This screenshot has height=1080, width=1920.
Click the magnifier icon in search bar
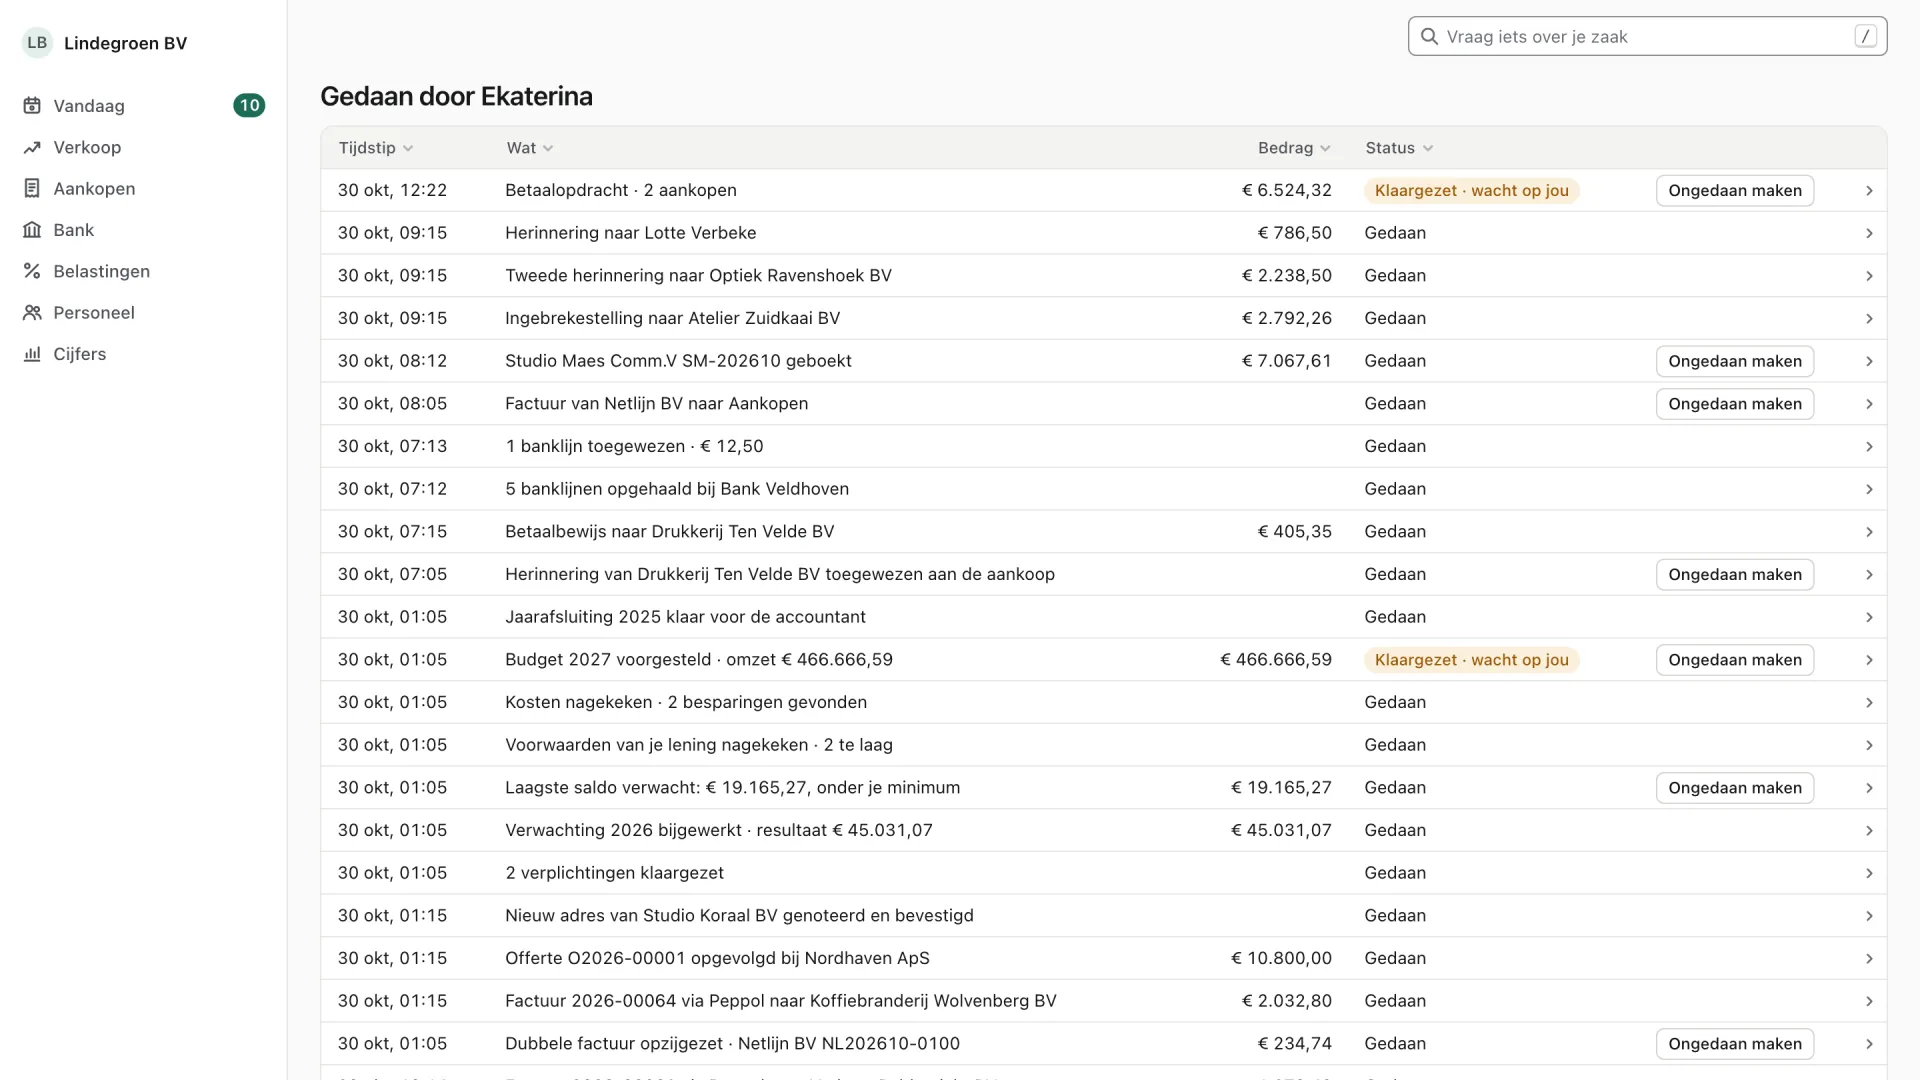click(1430, 37)
